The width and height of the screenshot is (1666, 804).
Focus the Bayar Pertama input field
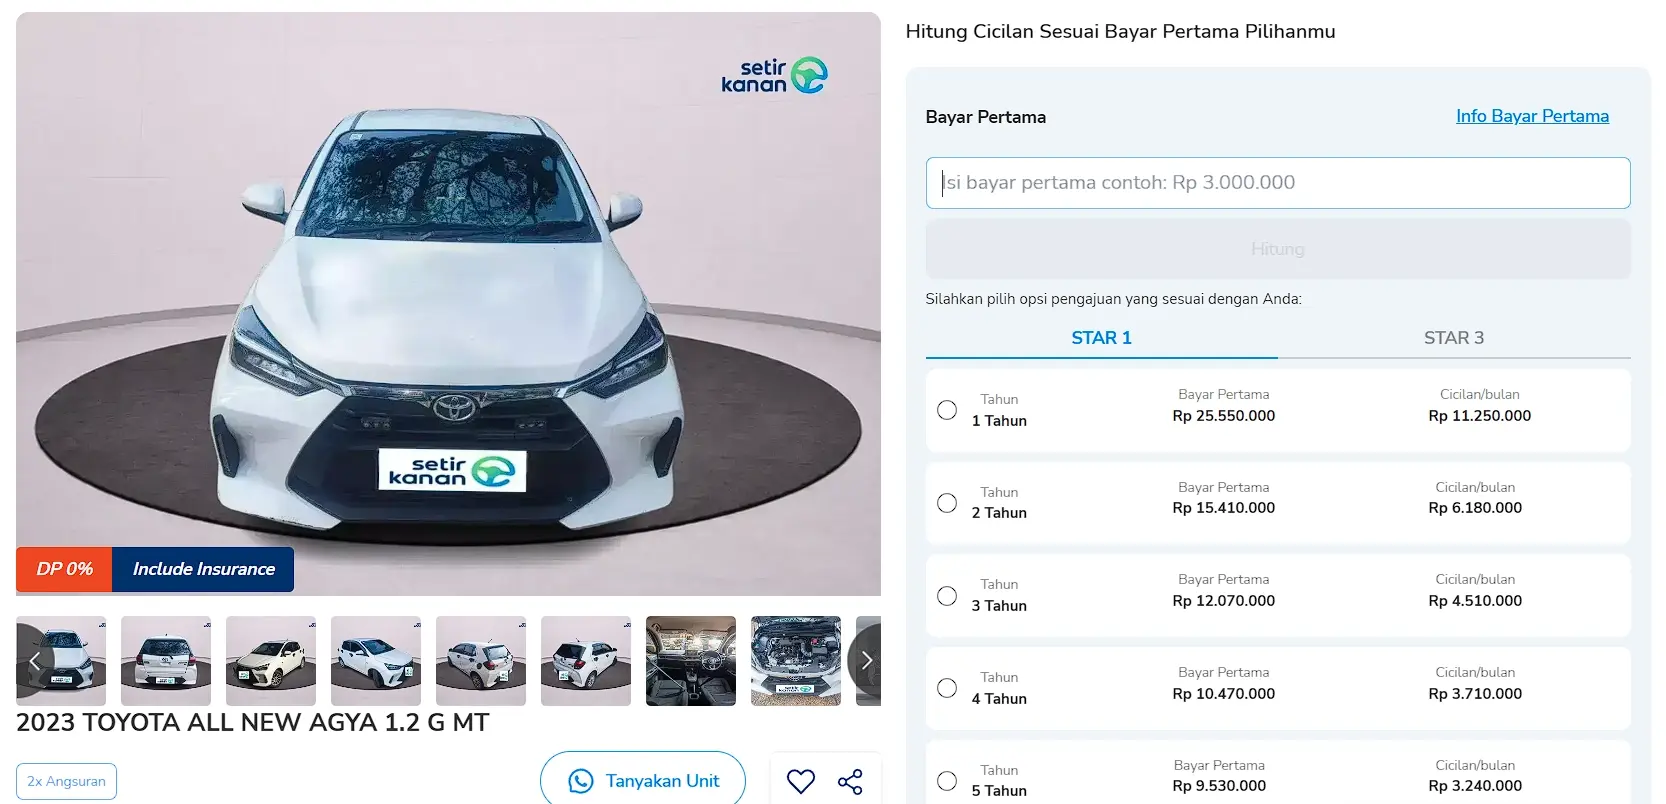tap(1278, 183)
